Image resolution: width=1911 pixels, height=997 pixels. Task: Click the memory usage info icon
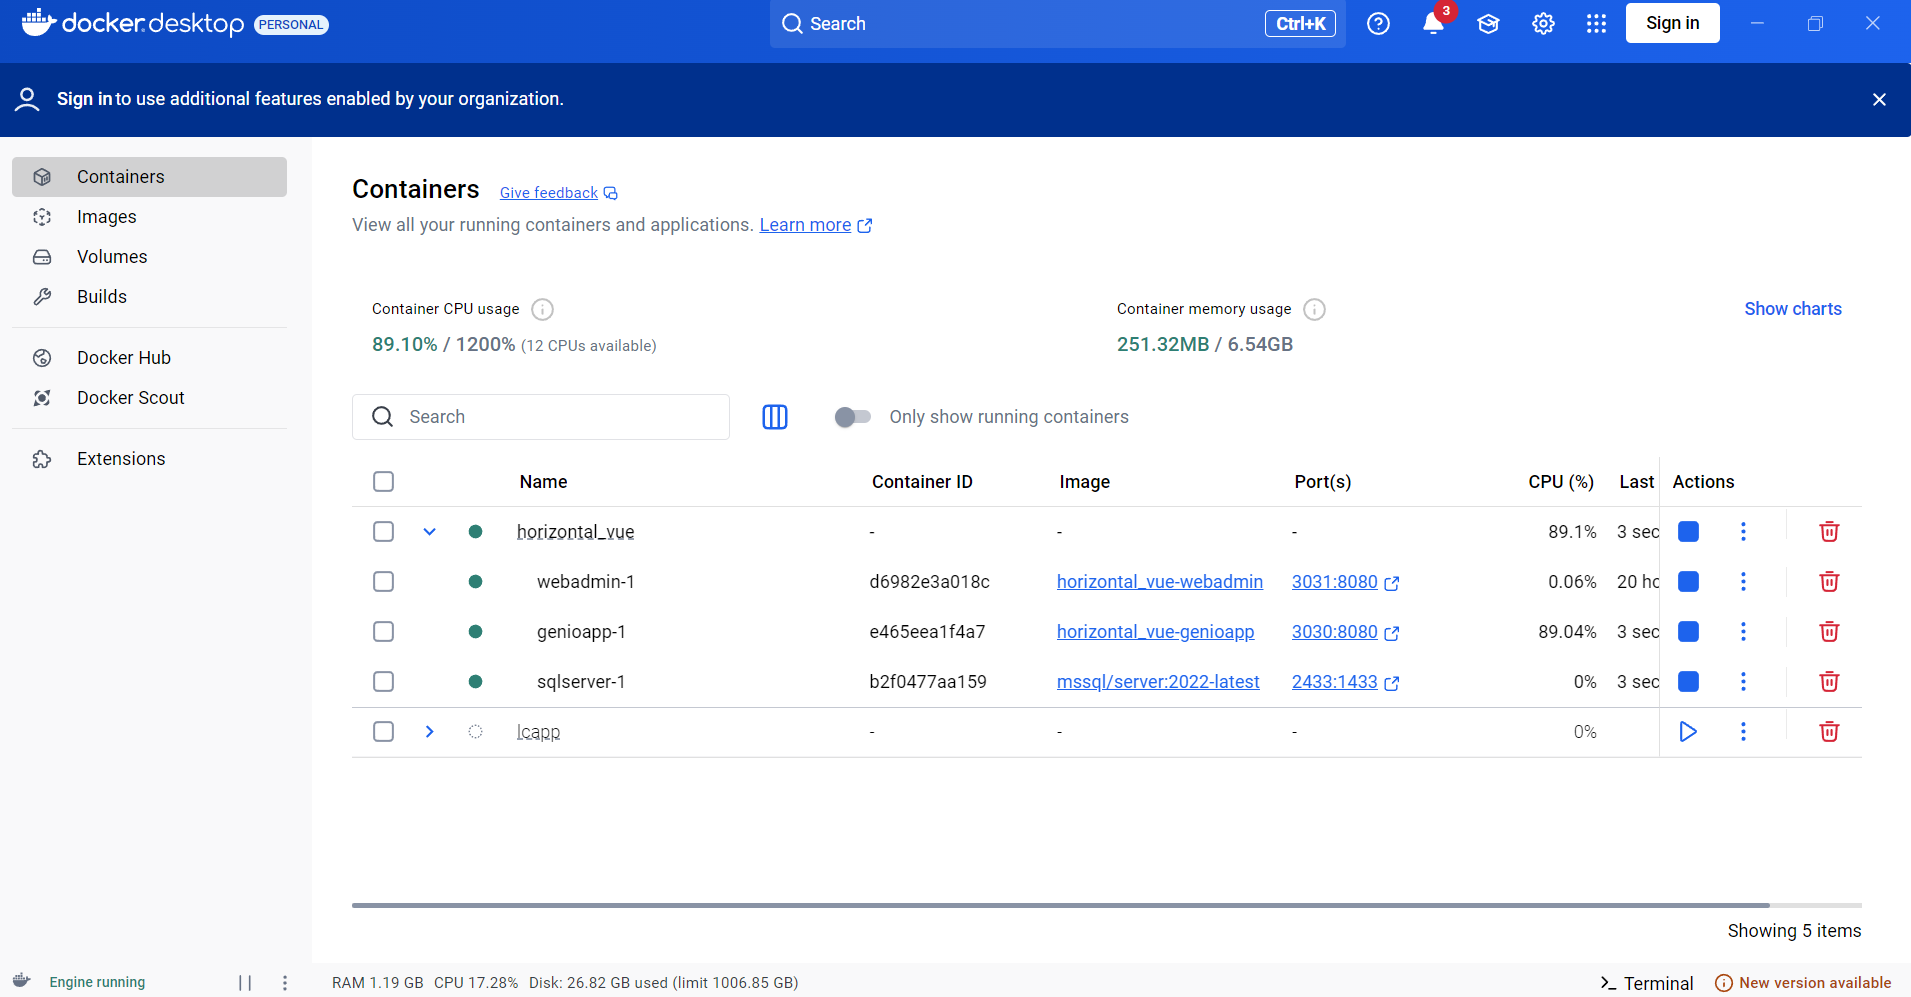(1314, 309)
